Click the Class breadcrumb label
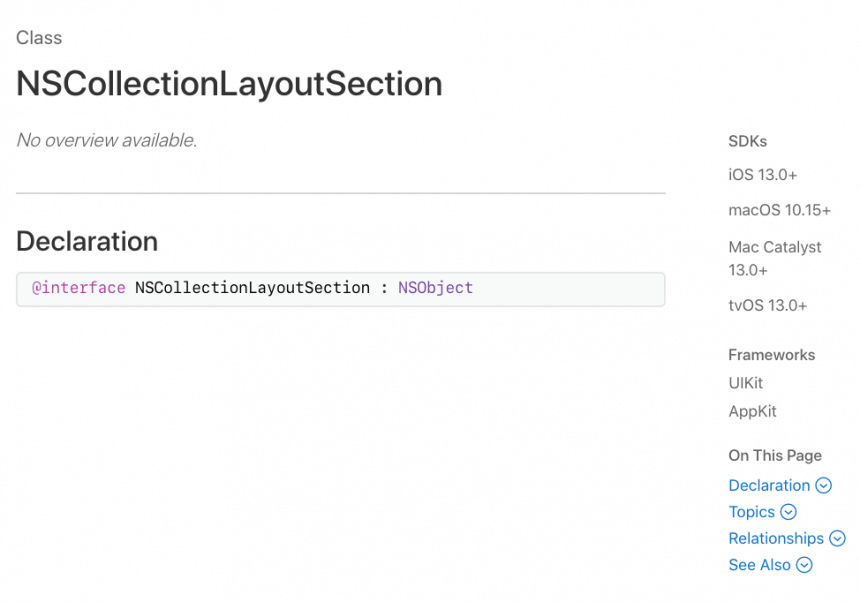860x602 pixels. pyautogui.click(x=38, y=38)
